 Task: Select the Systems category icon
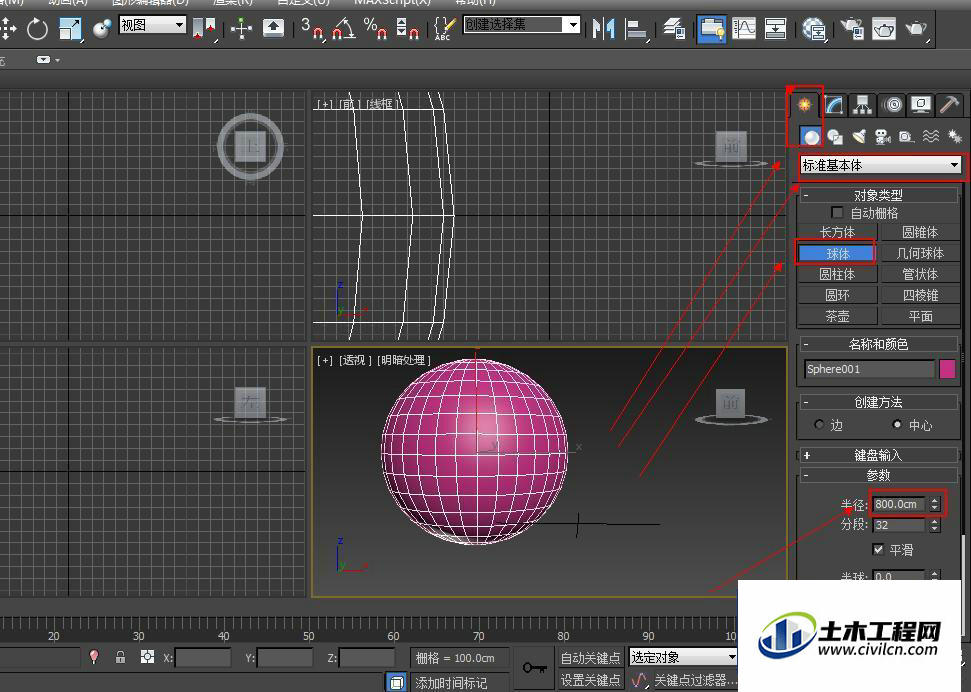pos(954,136)
